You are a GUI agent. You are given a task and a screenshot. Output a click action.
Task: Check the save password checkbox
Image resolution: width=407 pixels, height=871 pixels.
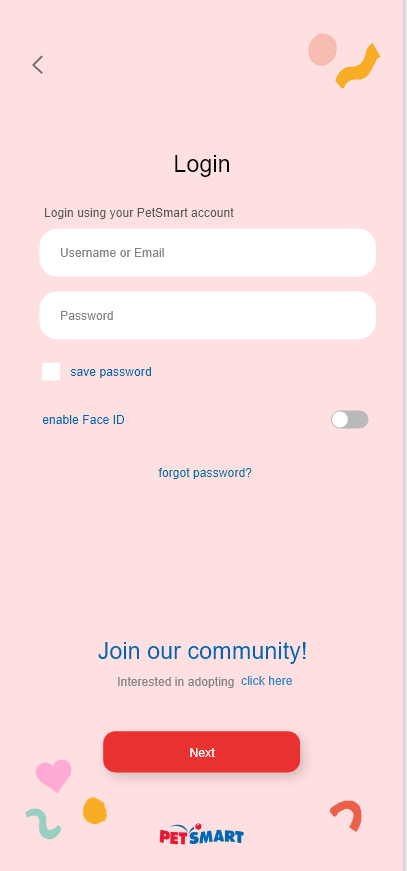pos(51,372)
